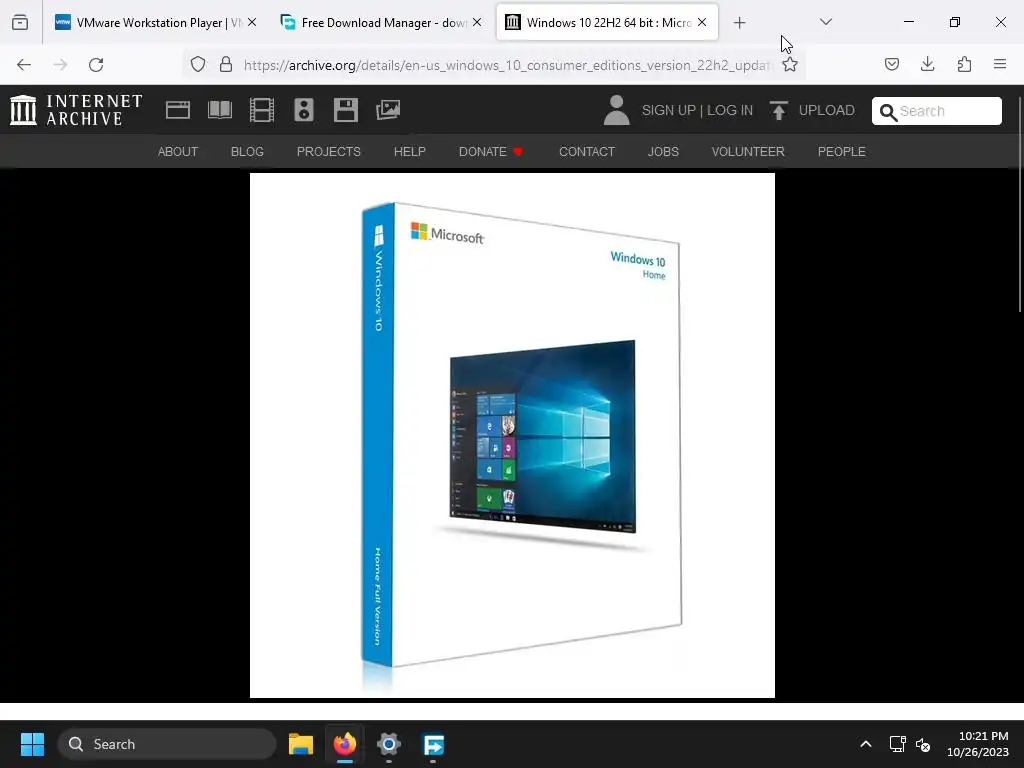This screenshot has width=1024, height=768.
Task: Open the JOBS menu item
Action: (663, 152)
